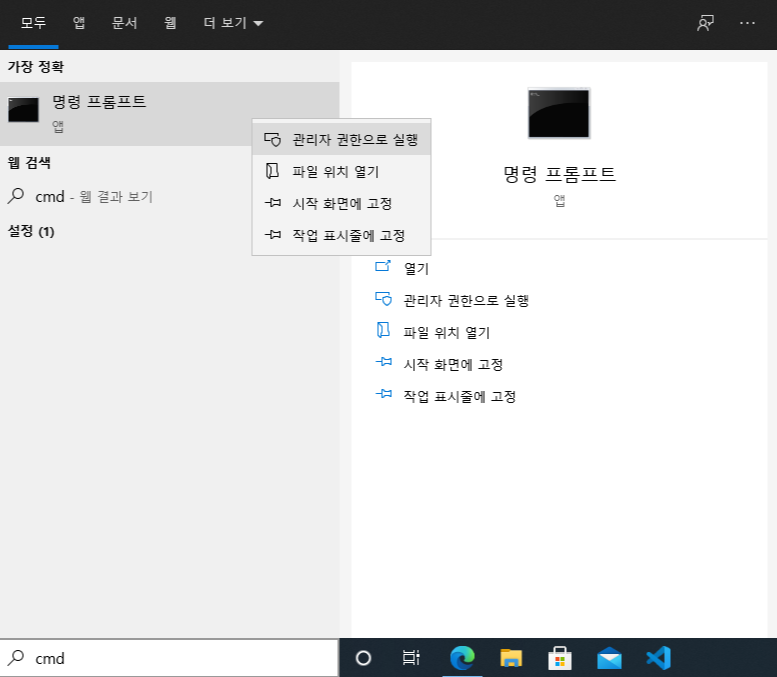Open the search feedback icon
The width and height of the screenshot is (777, 677).
coord(705,23)
